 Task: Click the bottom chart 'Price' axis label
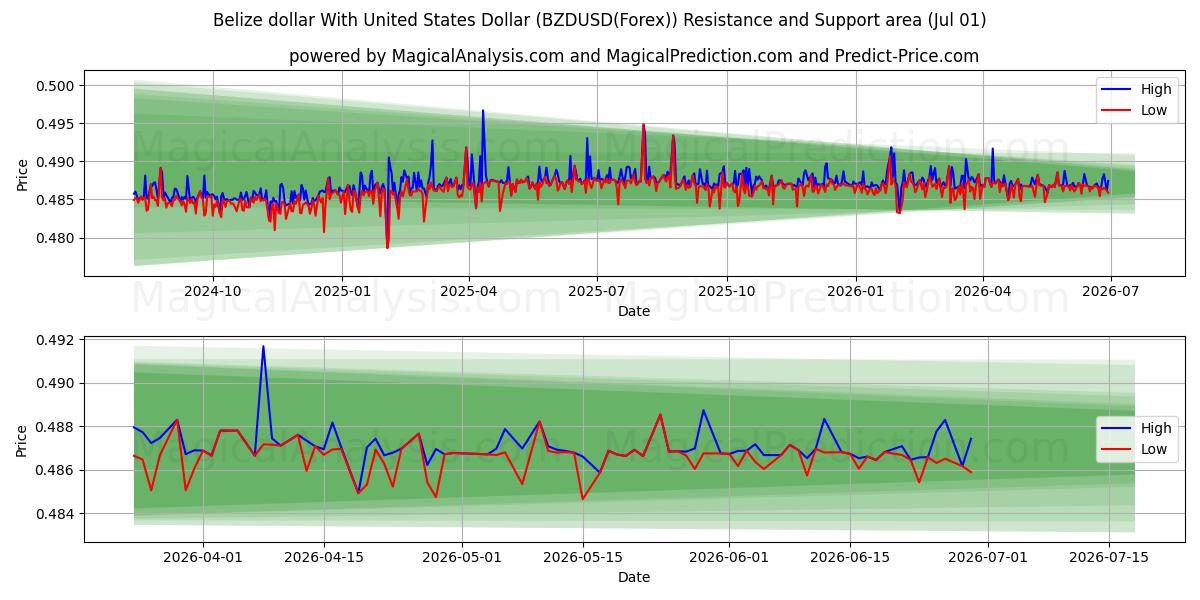pyautogui.click(x=23, y=439)
